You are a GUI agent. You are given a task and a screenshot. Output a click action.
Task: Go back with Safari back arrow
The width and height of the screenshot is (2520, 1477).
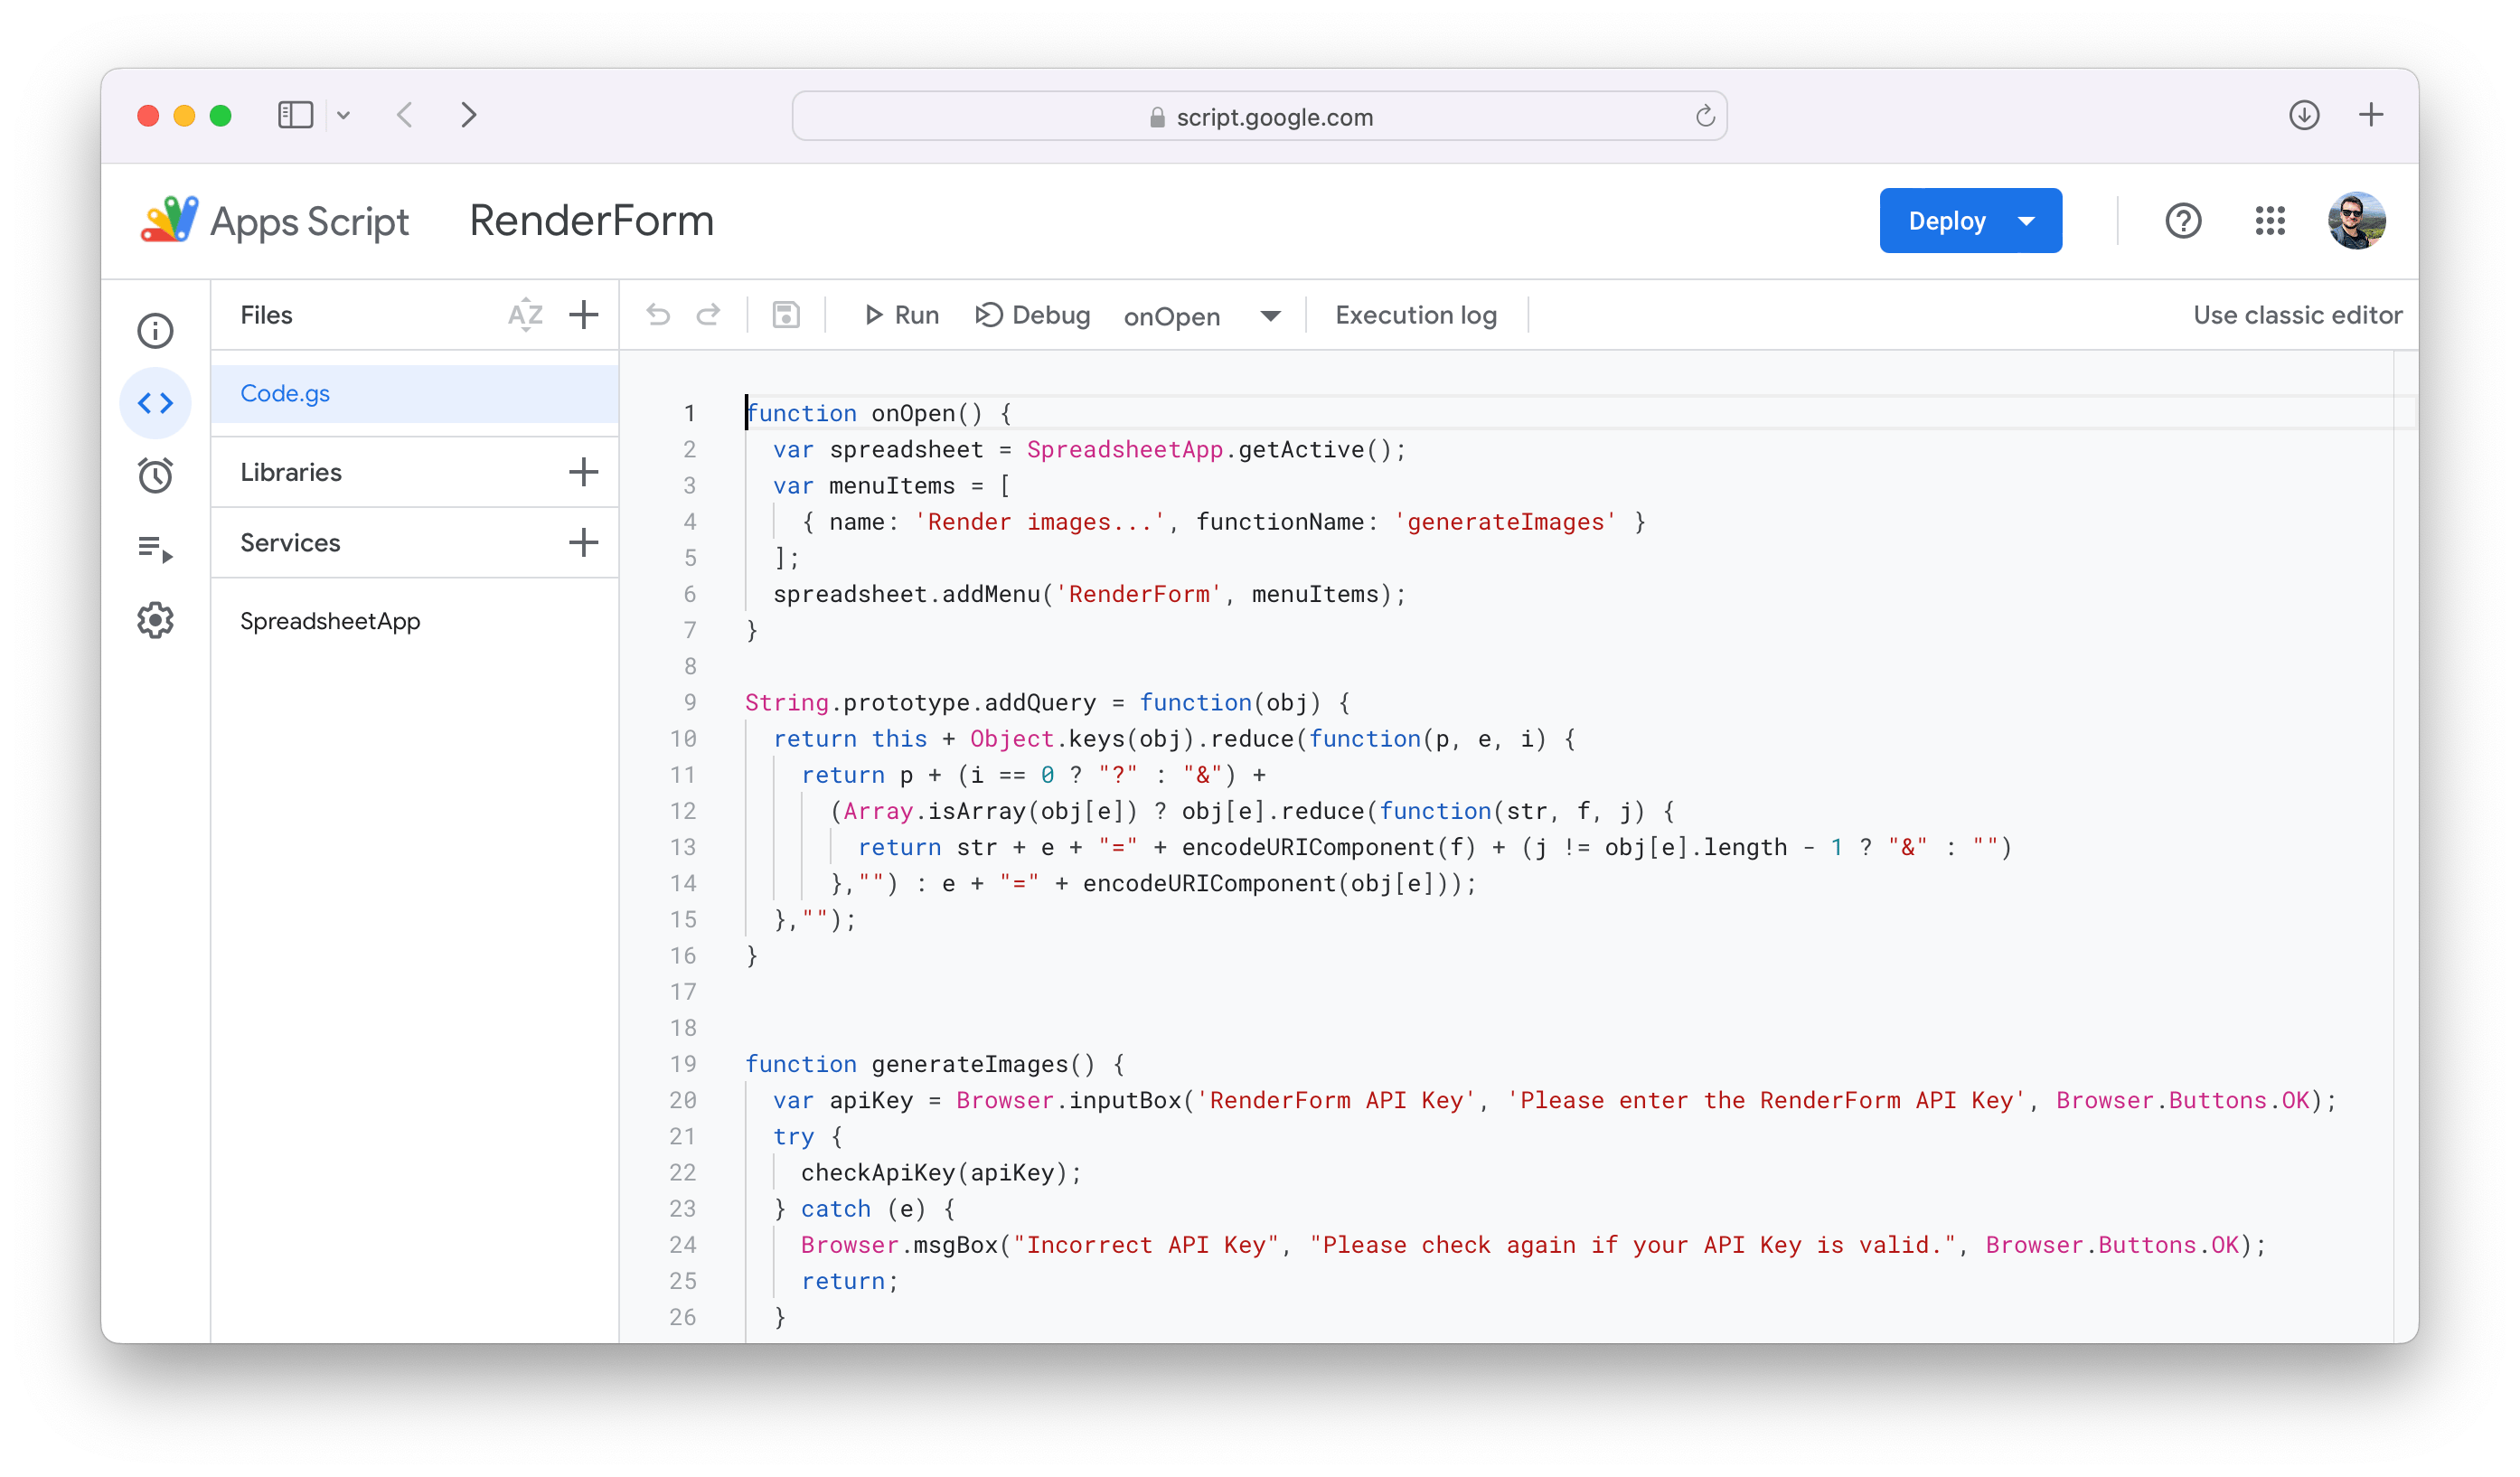pyautogui.click(x=405, y=115)
